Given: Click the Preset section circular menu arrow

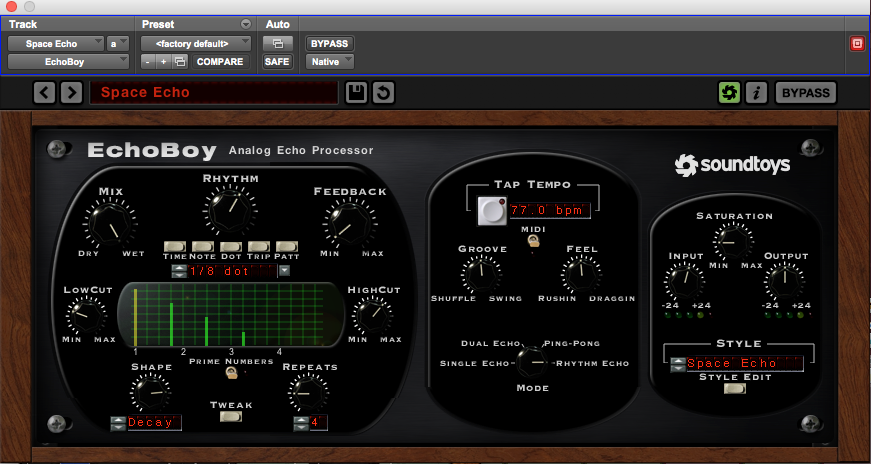Looking at the screenshot, I should click(246, 24).
